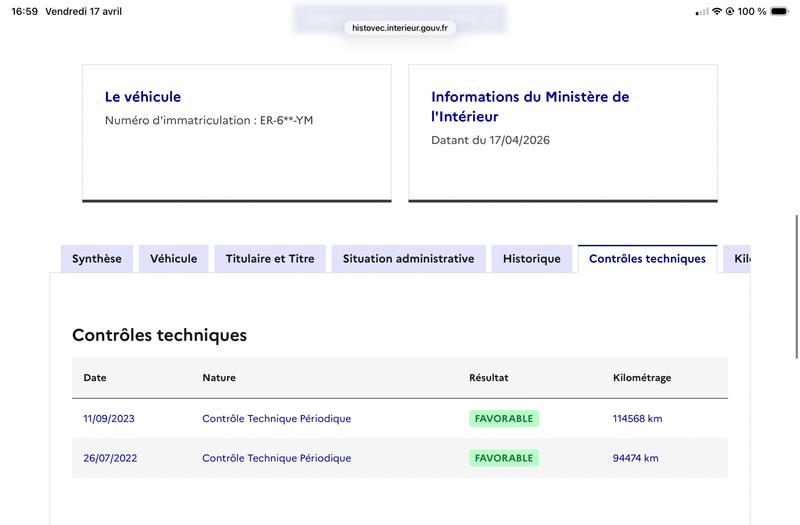Select the 26/07/2022 date entry

tap(110, 458)
